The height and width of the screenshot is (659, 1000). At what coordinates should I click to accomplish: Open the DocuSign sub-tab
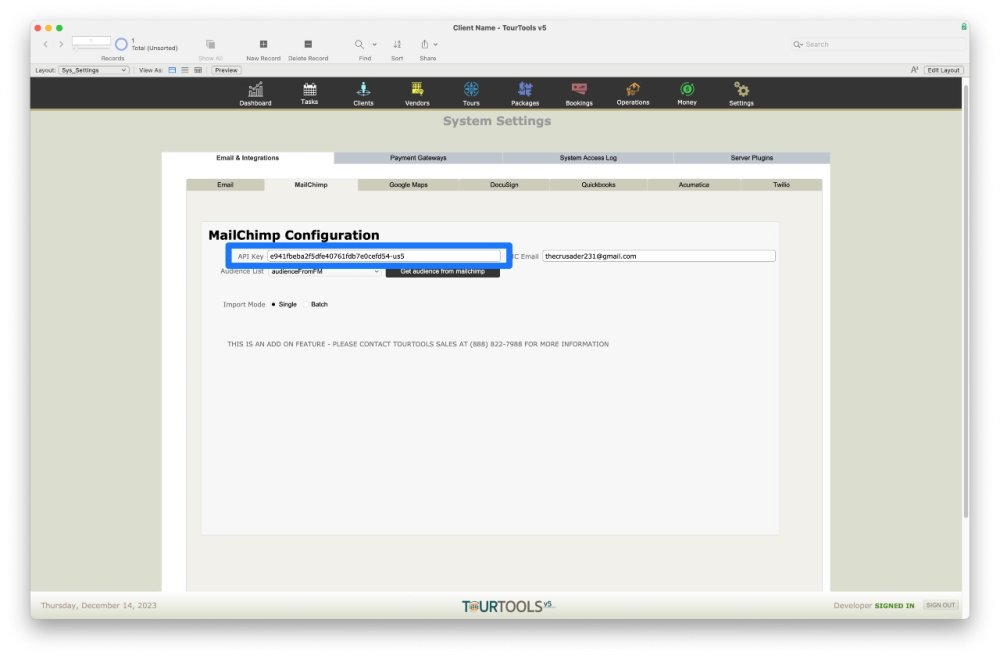[x=504, y=185]
